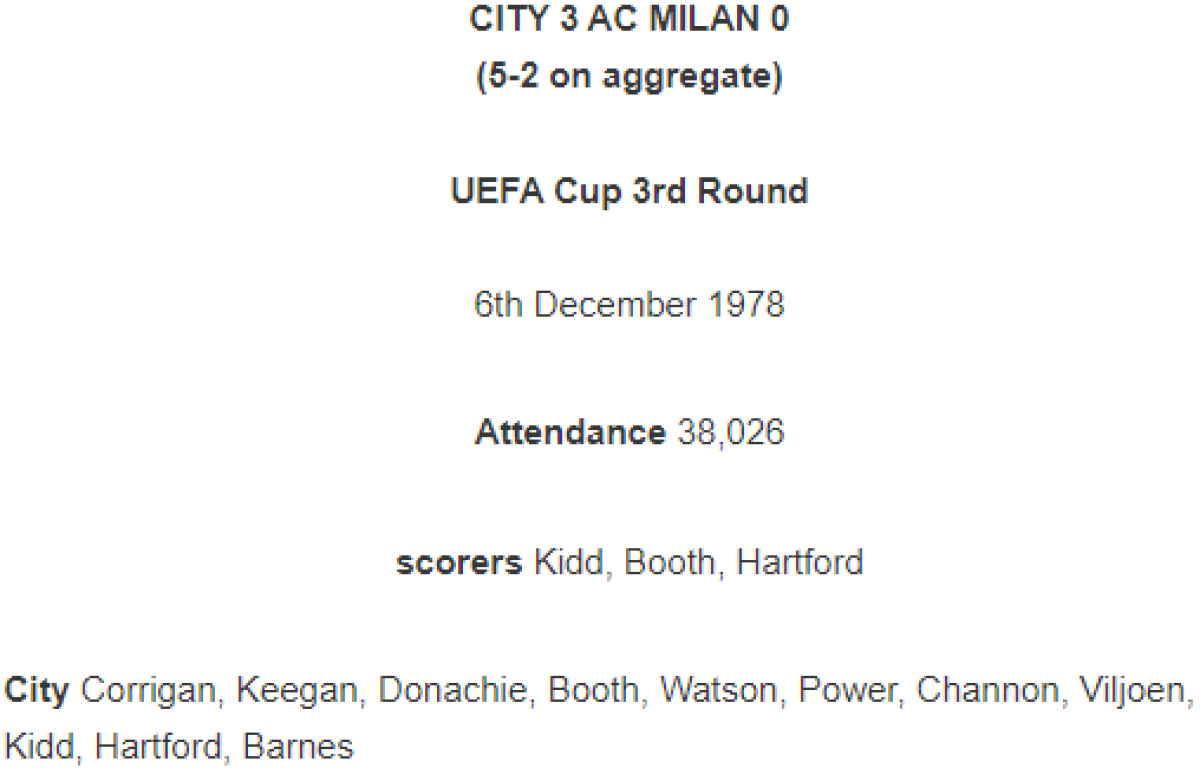1200x768 pixels.
Task: Click the "CITY 3 AC MILAN 0" heading
Action: coord(629,20)
